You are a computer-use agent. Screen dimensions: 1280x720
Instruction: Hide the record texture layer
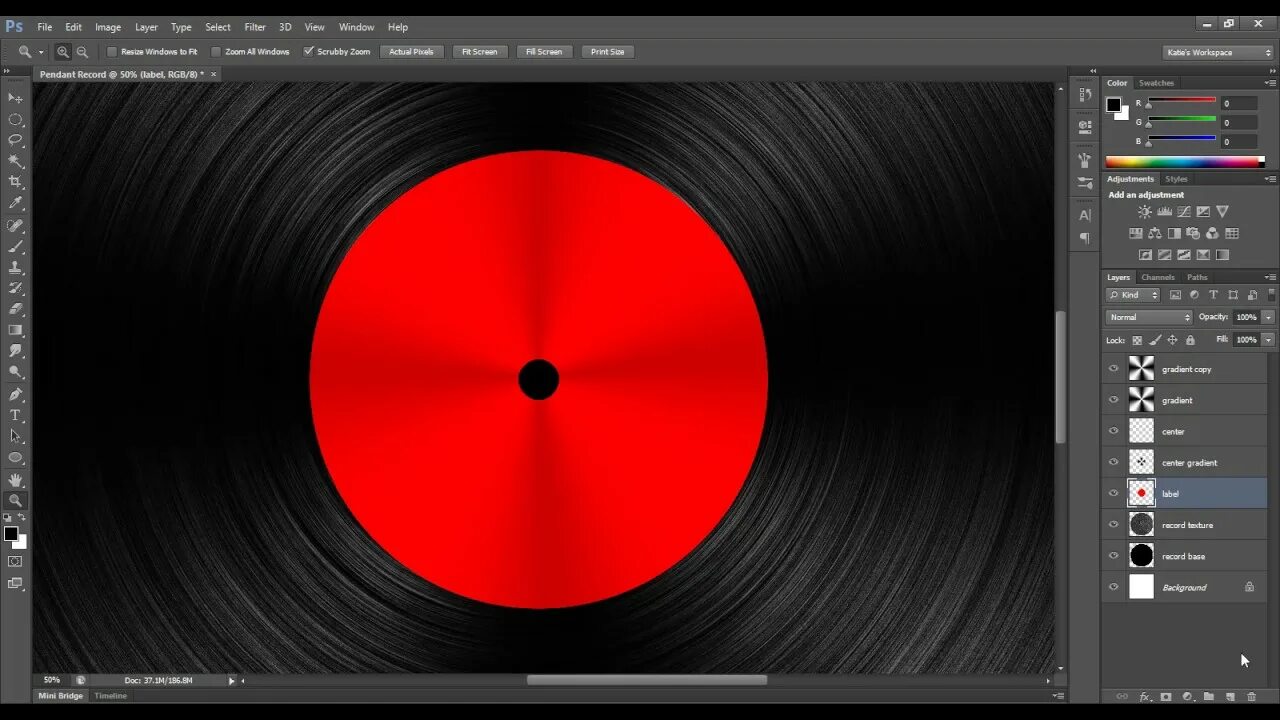(1113, 524)
